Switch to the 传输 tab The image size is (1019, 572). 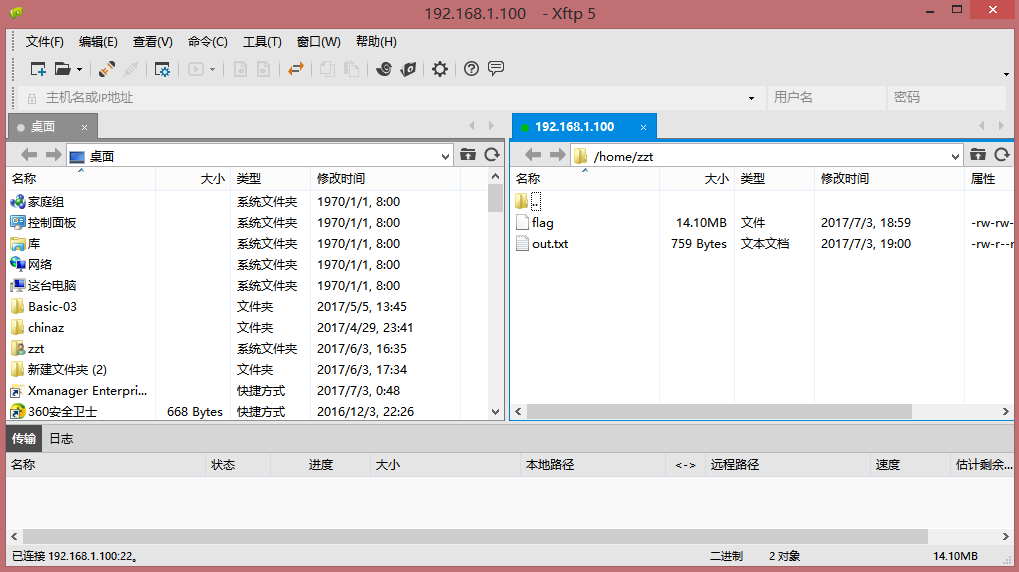coord(24,439)
